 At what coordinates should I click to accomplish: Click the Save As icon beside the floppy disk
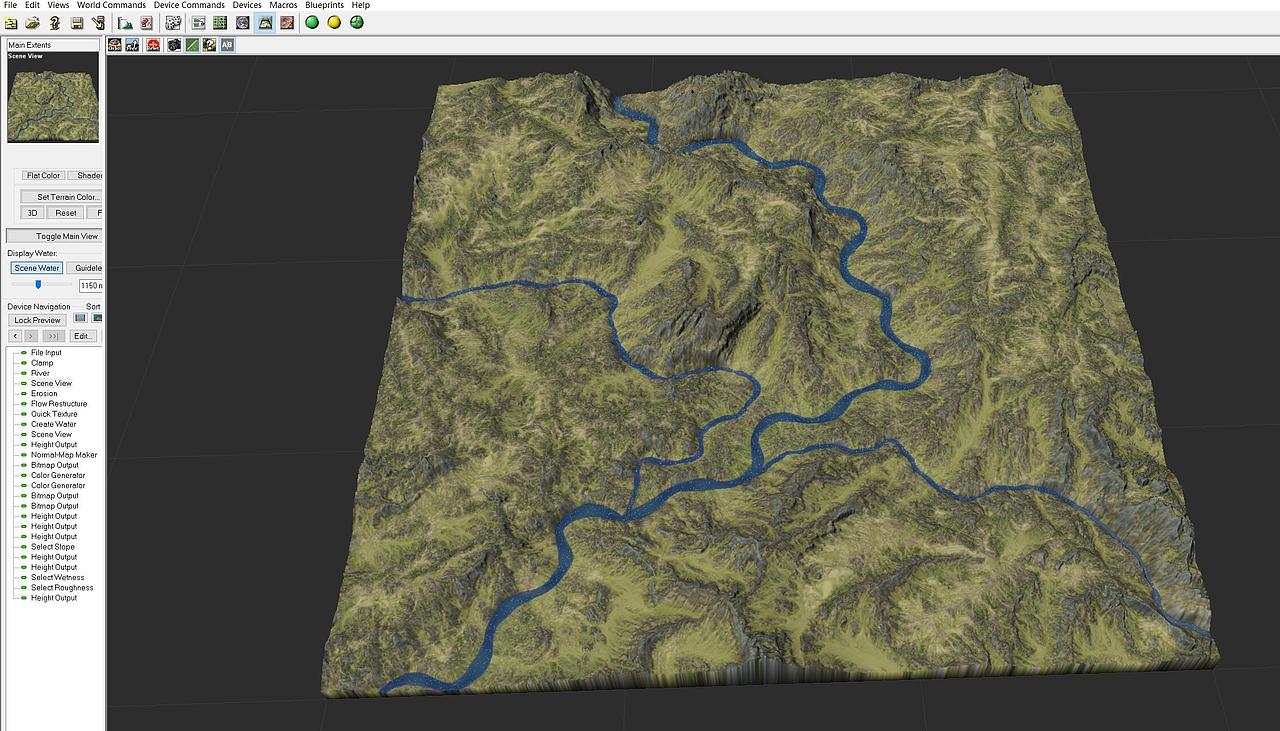click(x=98, y=22)
